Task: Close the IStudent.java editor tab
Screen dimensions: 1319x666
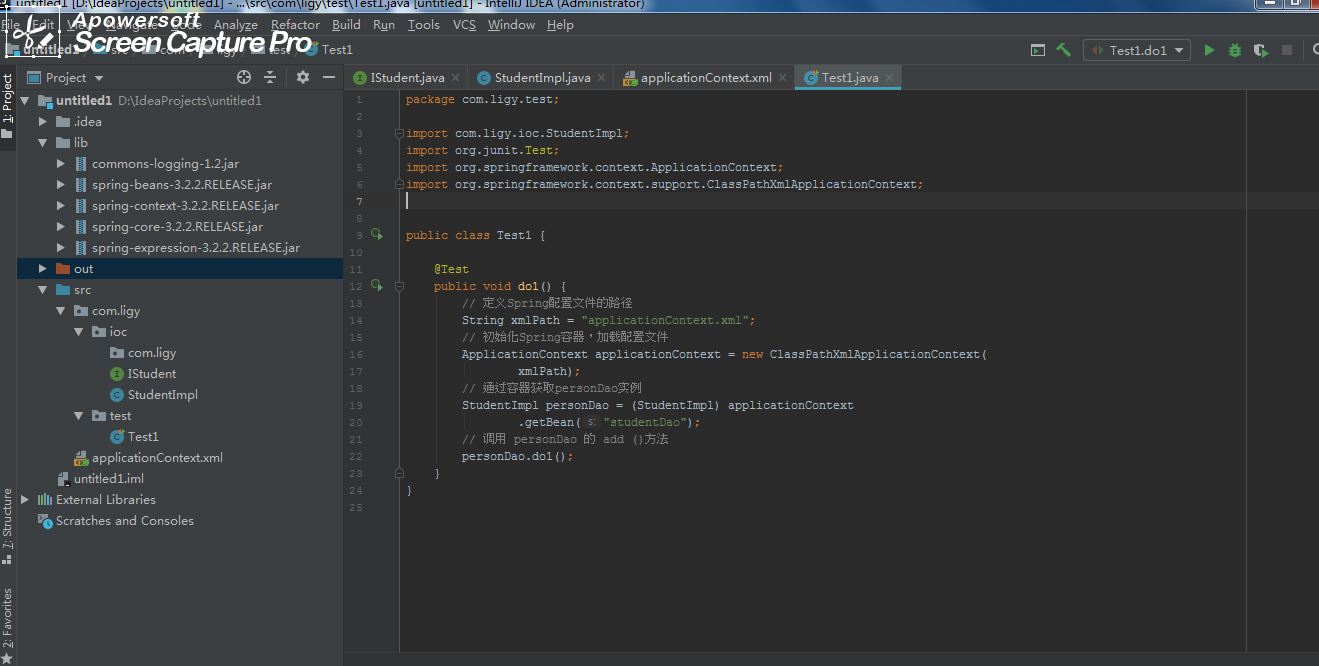Action: click(455, 77)
